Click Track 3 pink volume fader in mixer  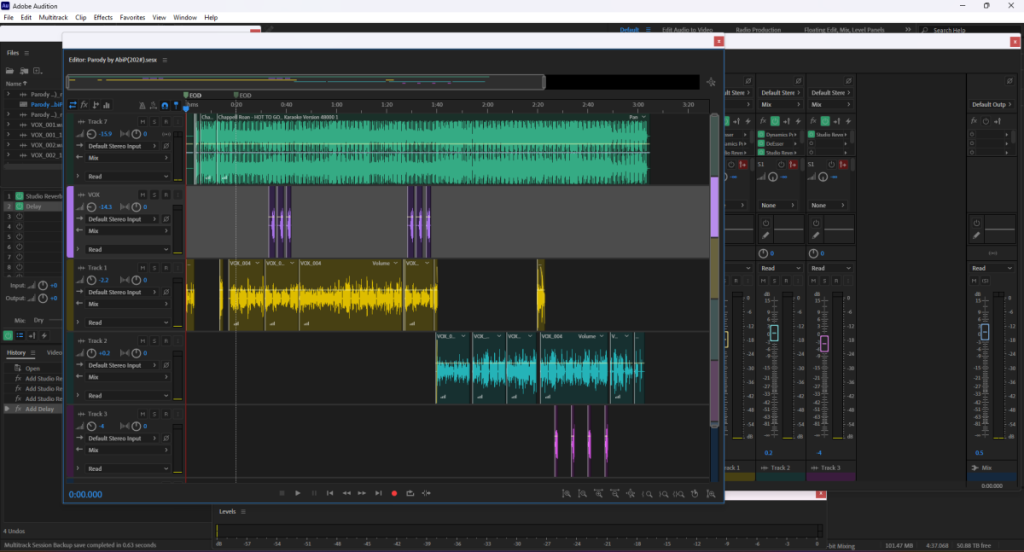824,343
